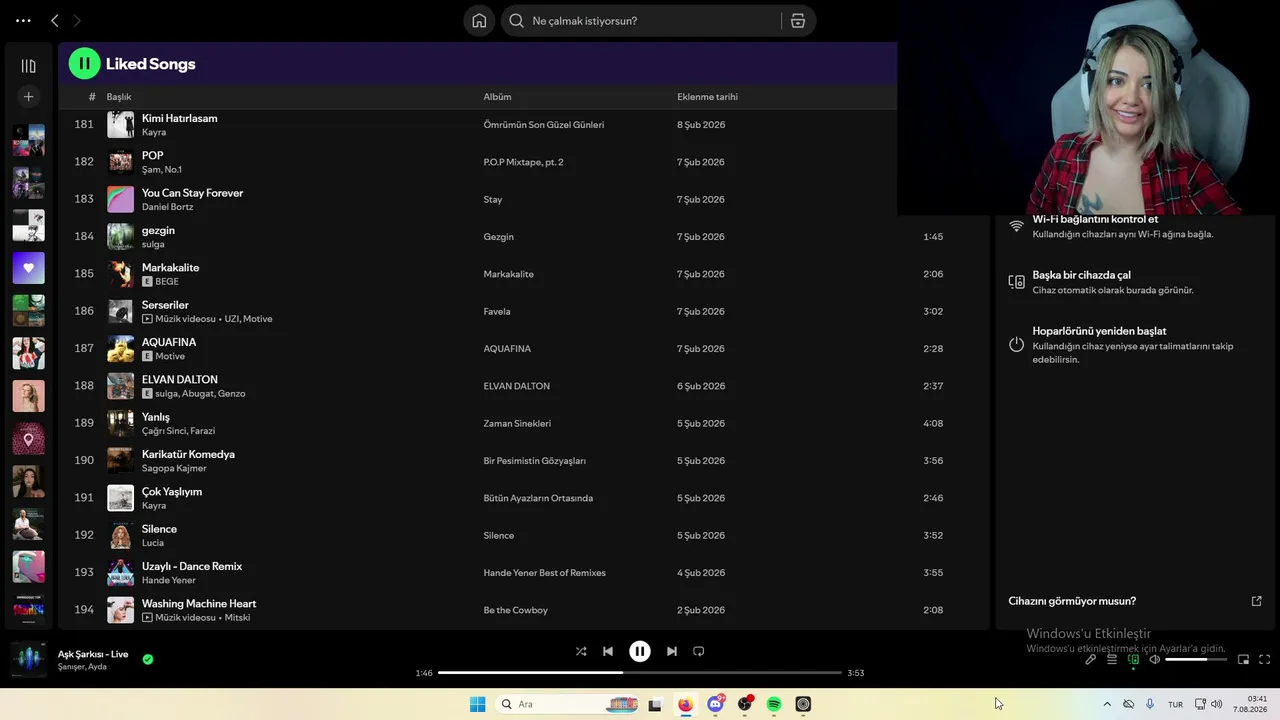Go back with the left arrow
This screenshot has width=1280, height=720.
55,20
